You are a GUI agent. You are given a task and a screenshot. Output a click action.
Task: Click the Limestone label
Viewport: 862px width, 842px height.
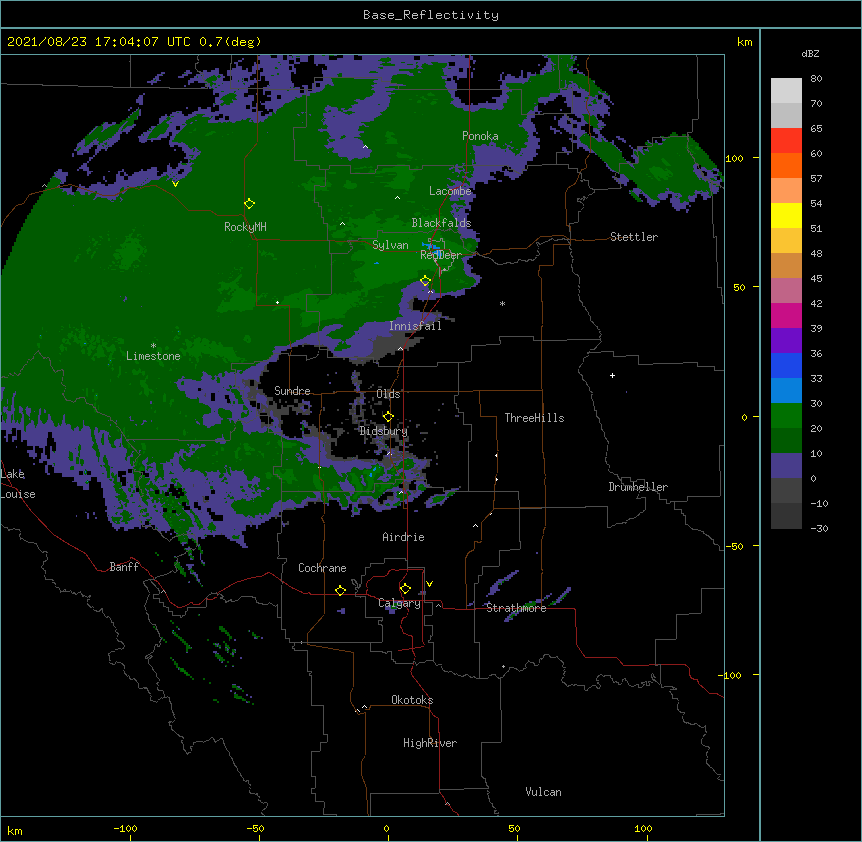153,356
